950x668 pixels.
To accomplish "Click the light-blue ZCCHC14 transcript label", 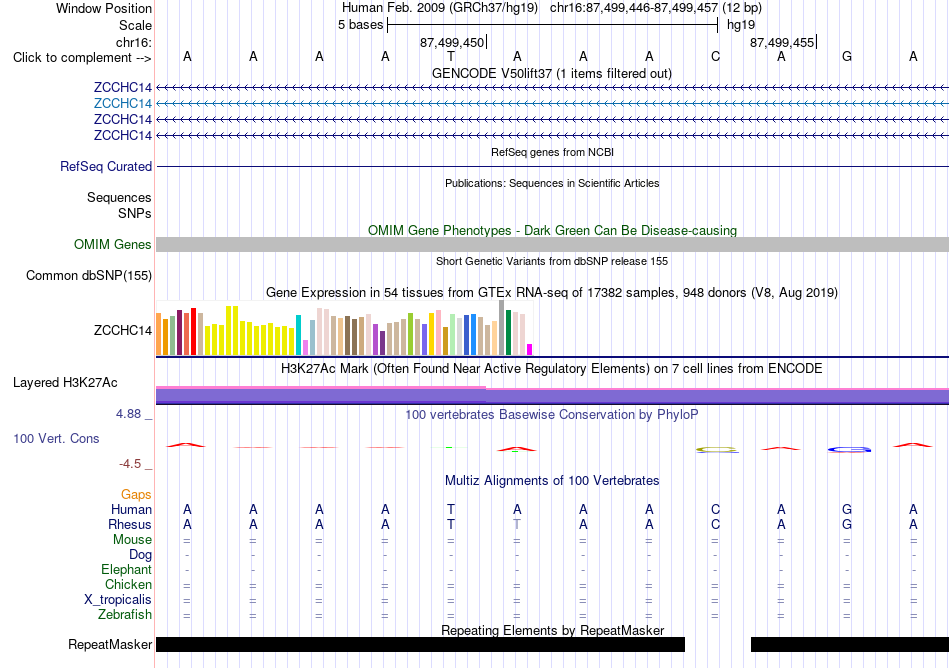I will (122, 104).
